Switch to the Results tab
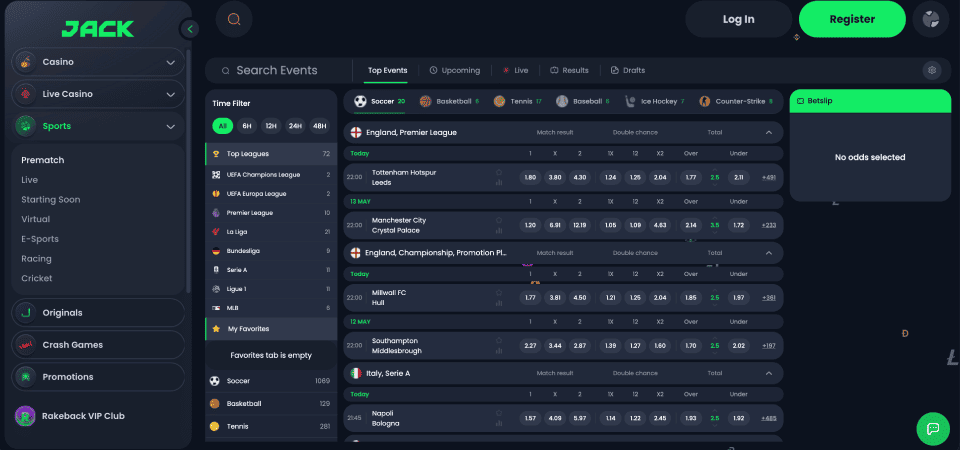This screenshot has width=960, height=450. click(x=569, y=70)
